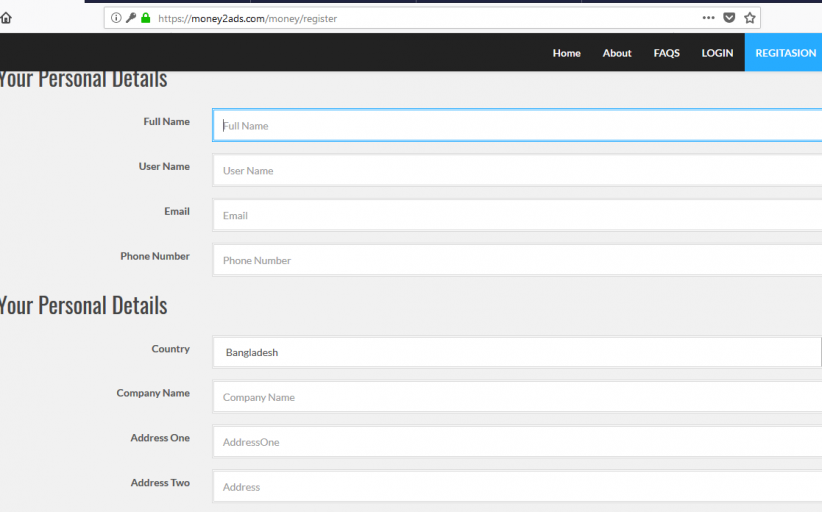This screenshot has width=822, height=512.
Task: Click the browser Home icon
Action: point(6,18)
